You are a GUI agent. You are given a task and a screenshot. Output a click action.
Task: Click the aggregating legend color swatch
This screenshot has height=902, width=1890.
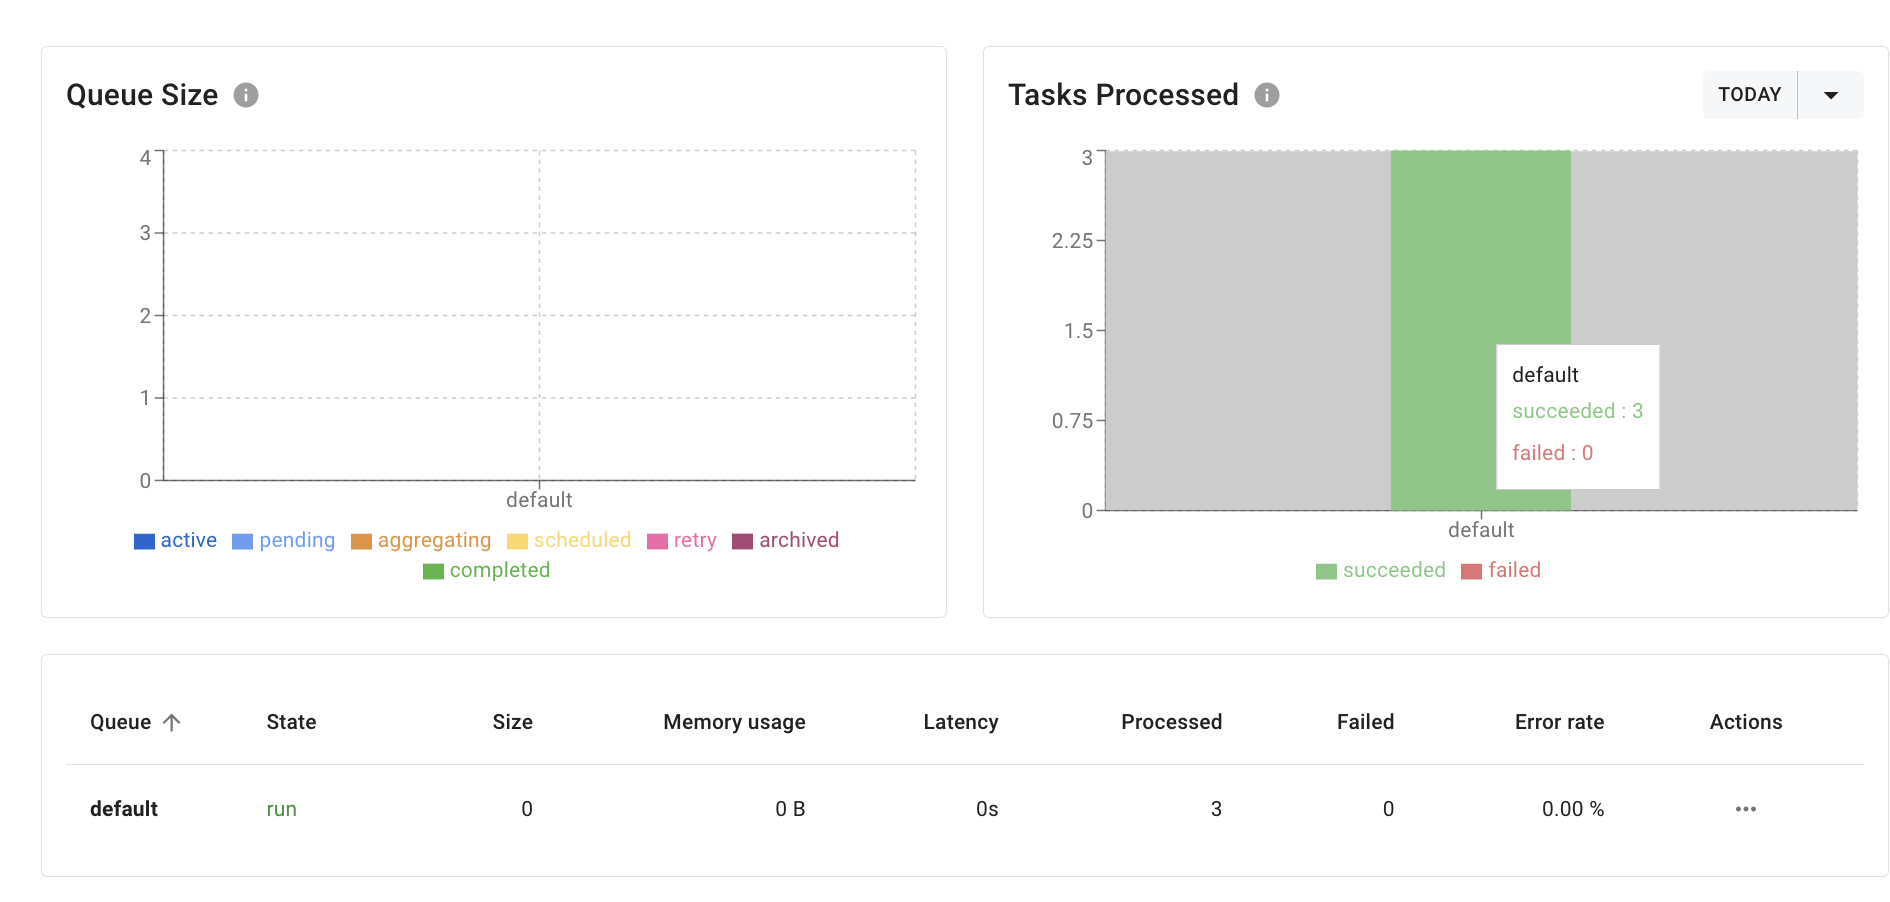[x=361, y=541]
